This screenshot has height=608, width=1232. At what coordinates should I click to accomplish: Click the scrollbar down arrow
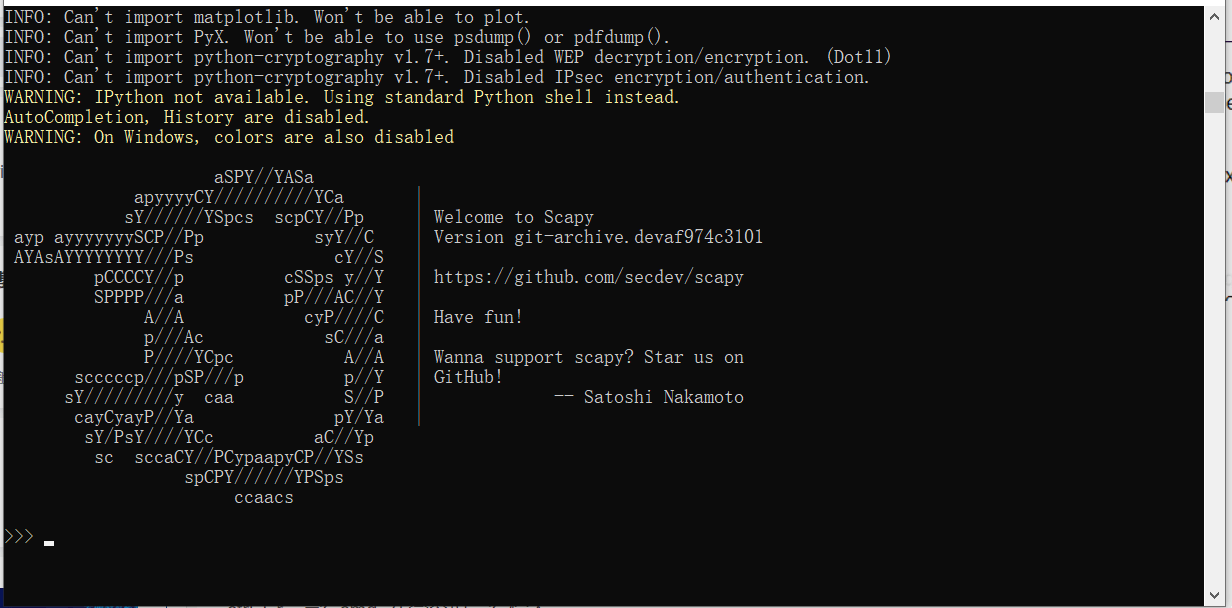(x=1214, y=594)
